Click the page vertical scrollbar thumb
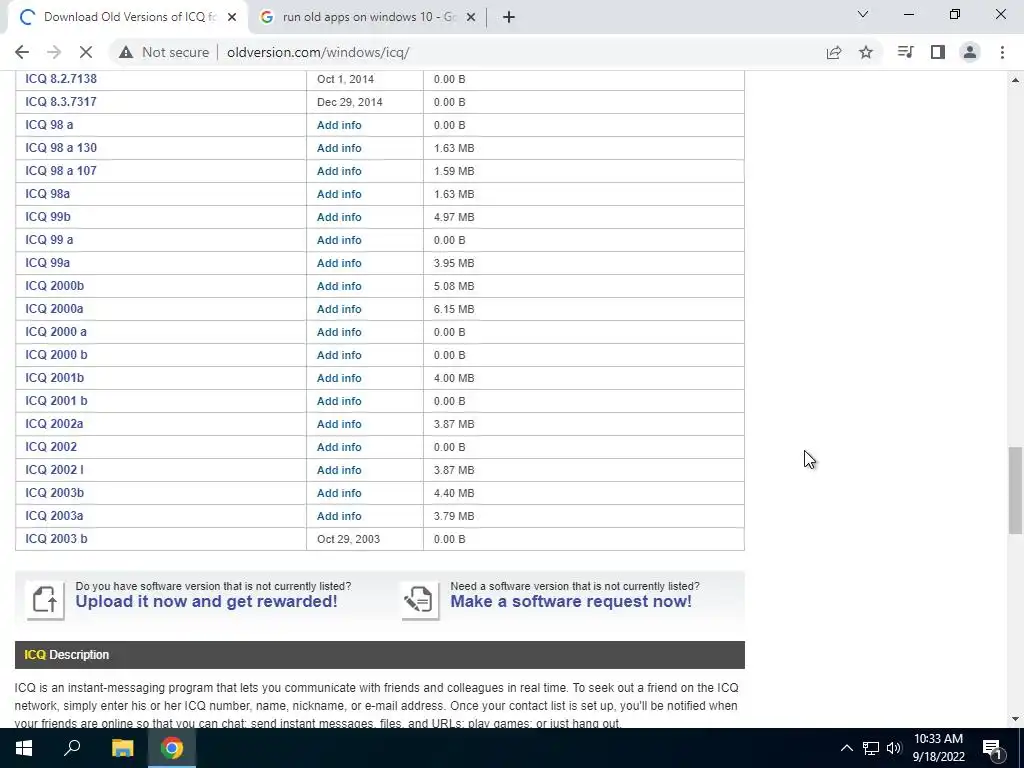 coord(1015,490)
